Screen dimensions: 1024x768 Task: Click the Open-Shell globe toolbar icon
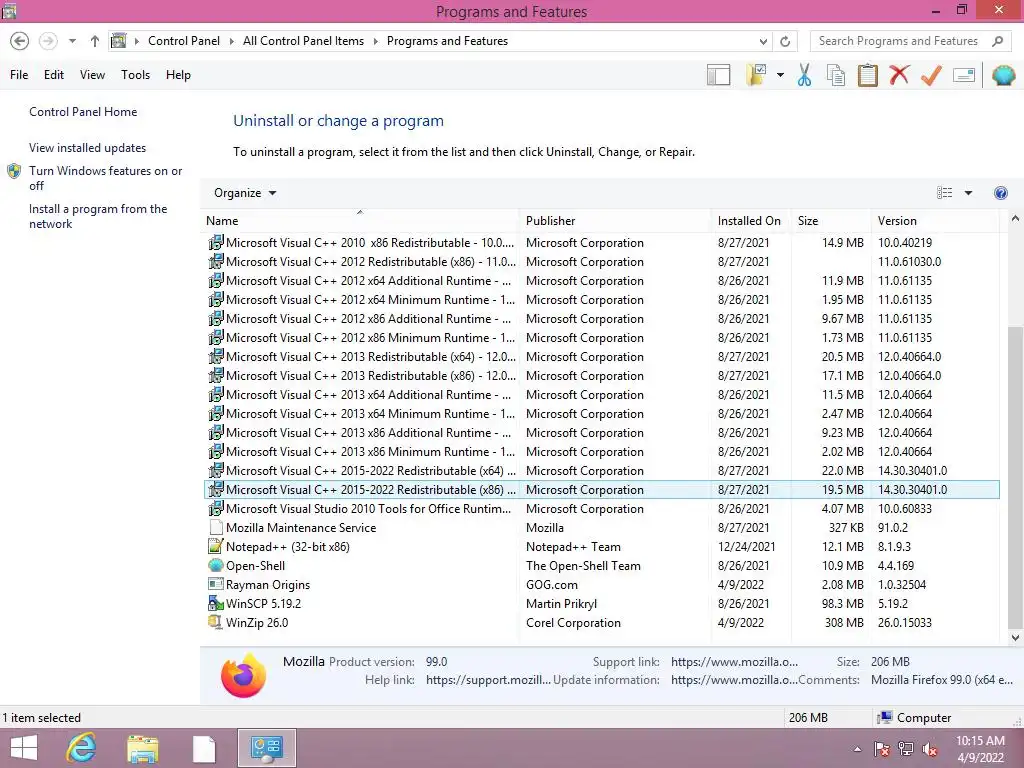(x=1003, y=75)
